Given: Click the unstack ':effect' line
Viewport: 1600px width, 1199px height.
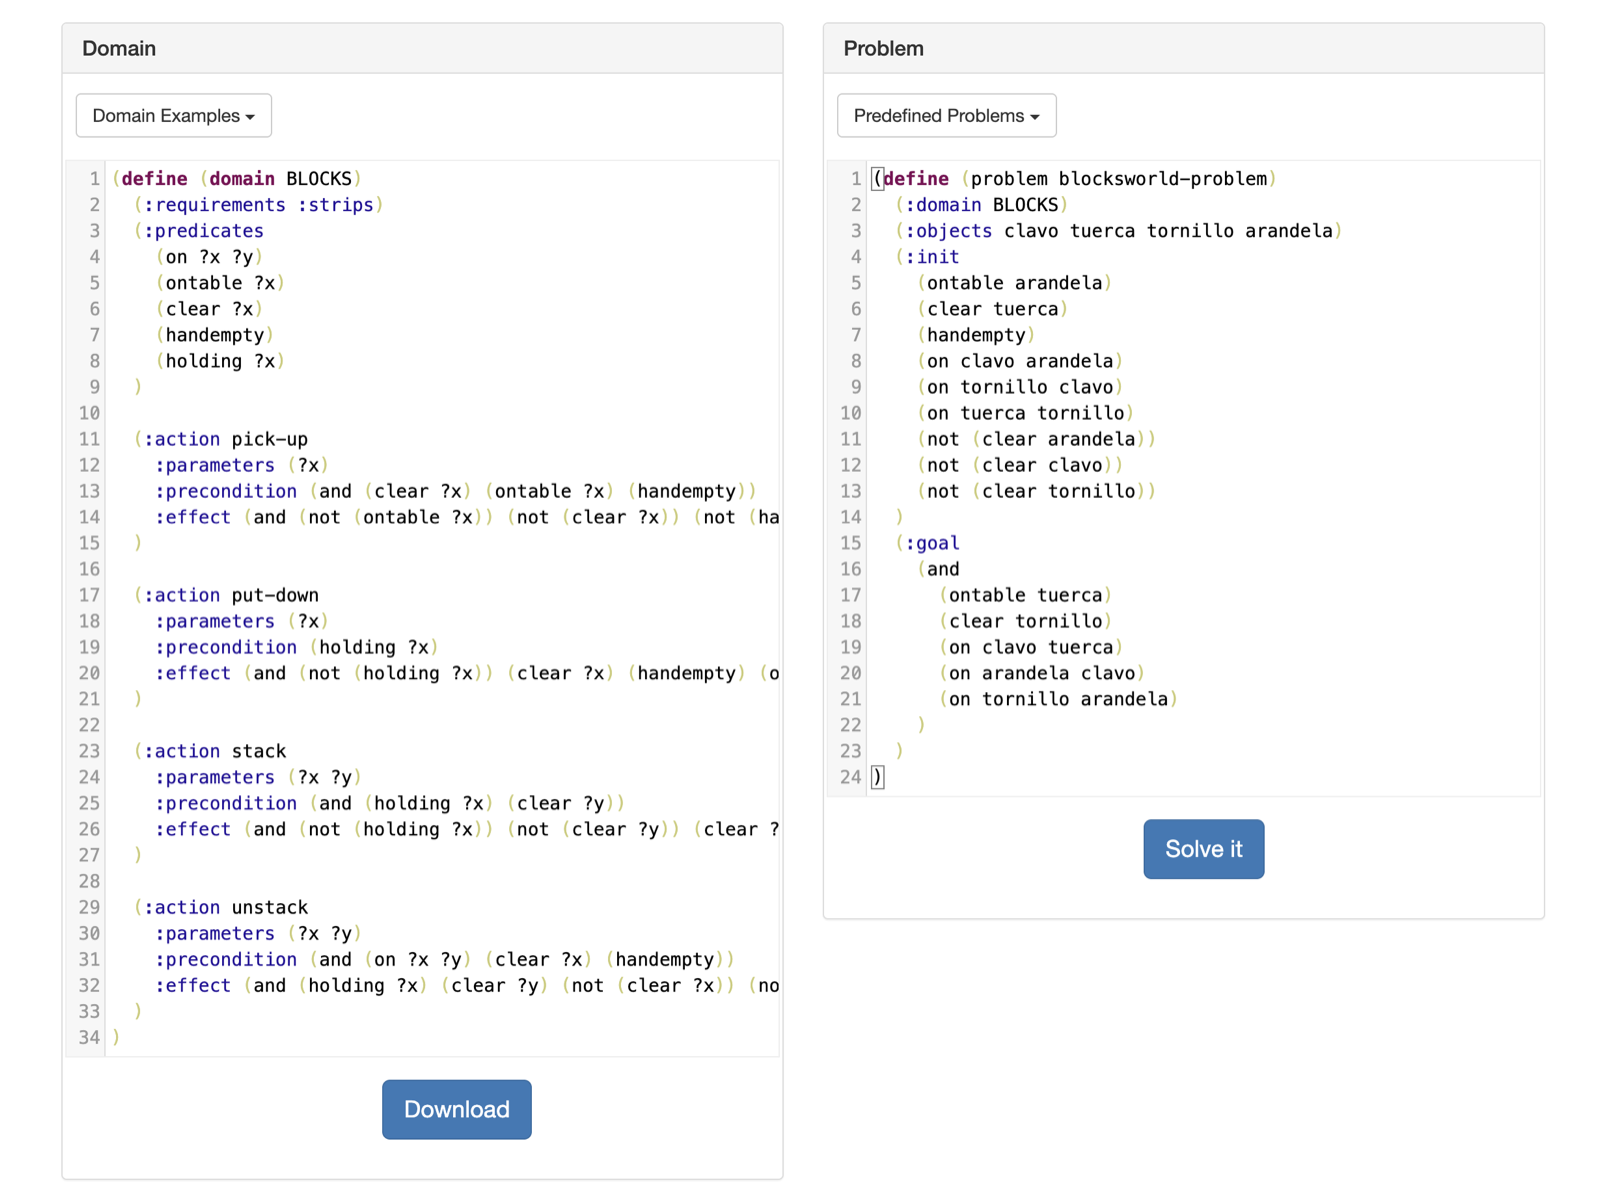Looking at the screenshot, I should click(467, 985).
